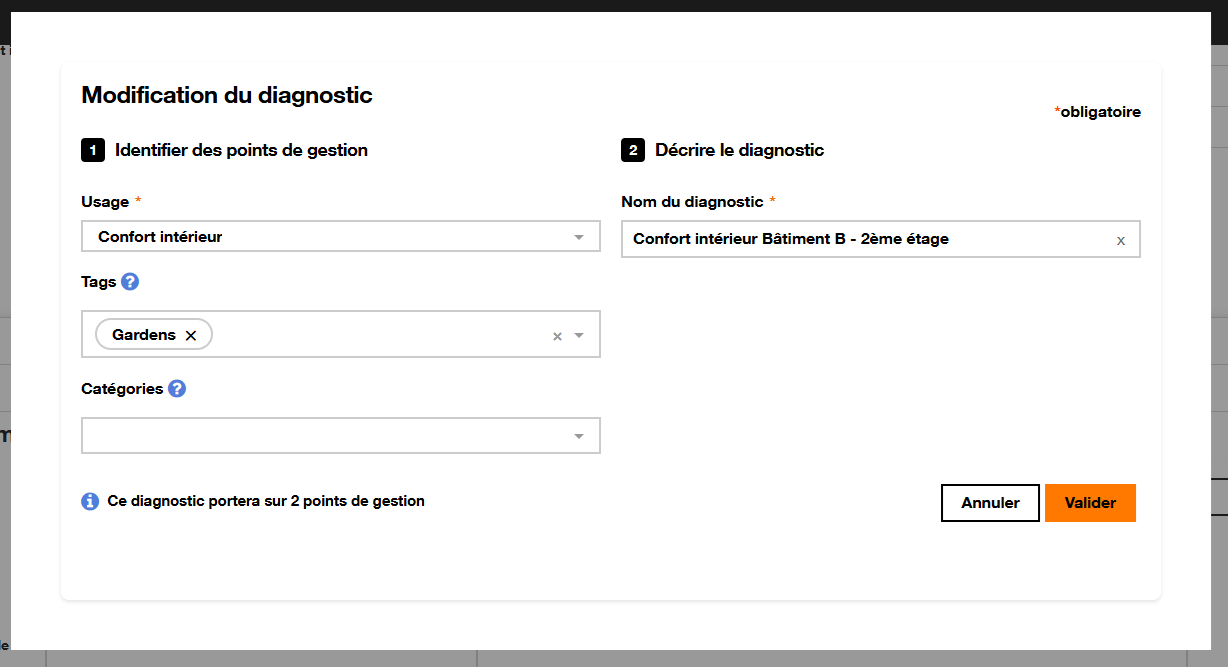Screen dimensions: 1228x667
Task: Click the step 1 number badge
Action: [x=93, y=149]
